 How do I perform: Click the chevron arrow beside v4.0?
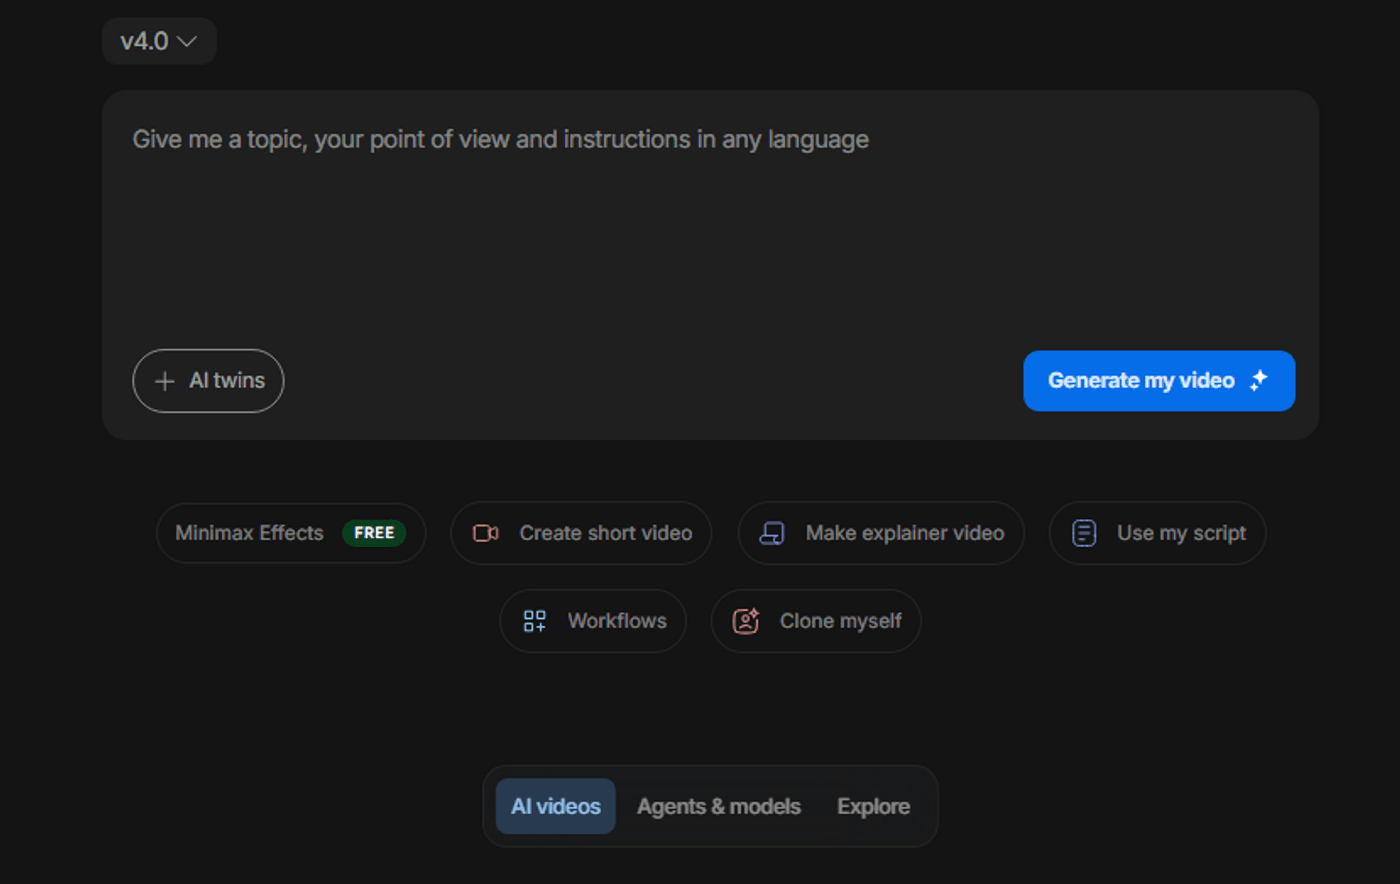[x=187, y=41]
